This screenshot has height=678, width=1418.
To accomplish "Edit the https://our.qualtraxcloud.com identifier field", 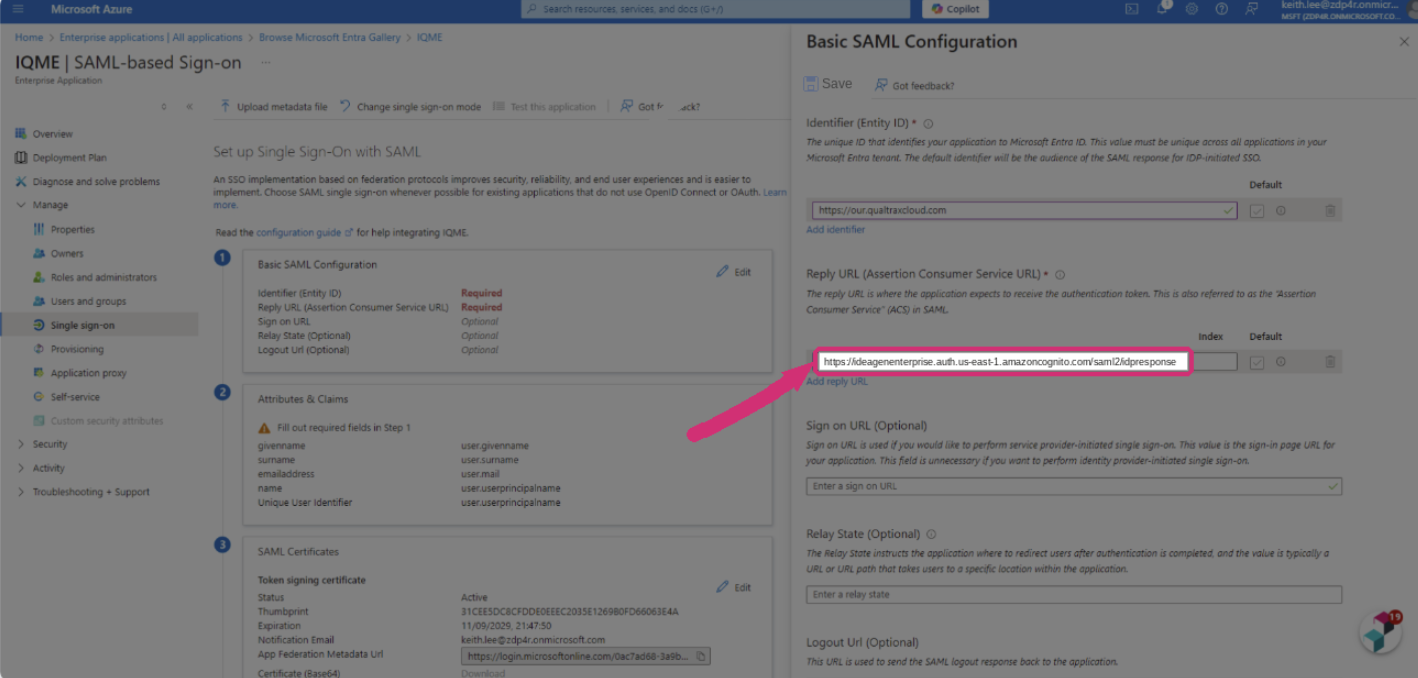I will coord(1022,211).
